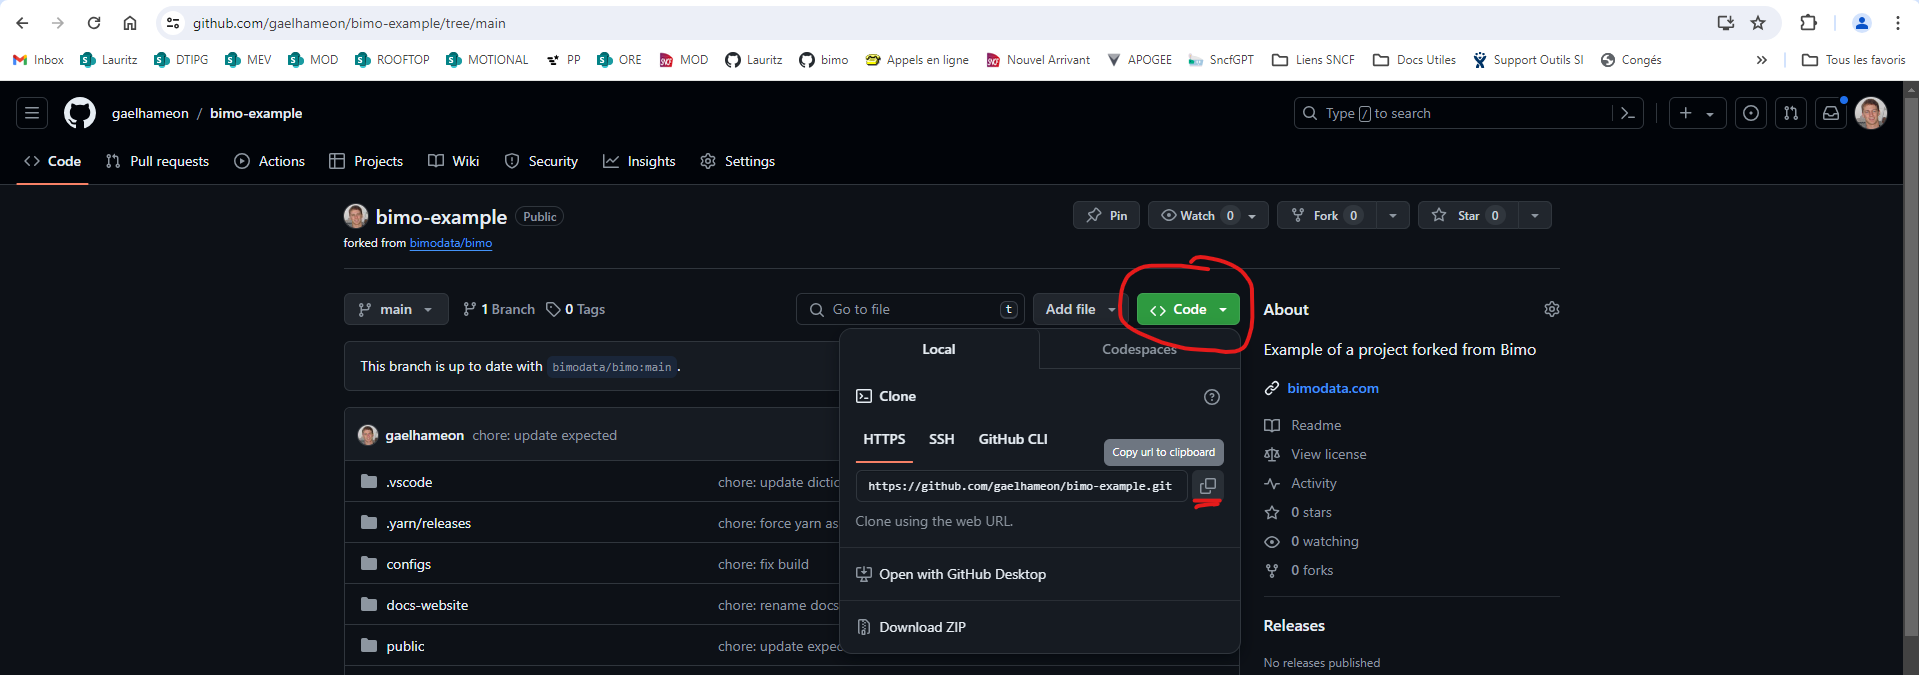Open the bimodata.com website link
This screenshot has width=1919, height=675.
(x=1332, y=388)
